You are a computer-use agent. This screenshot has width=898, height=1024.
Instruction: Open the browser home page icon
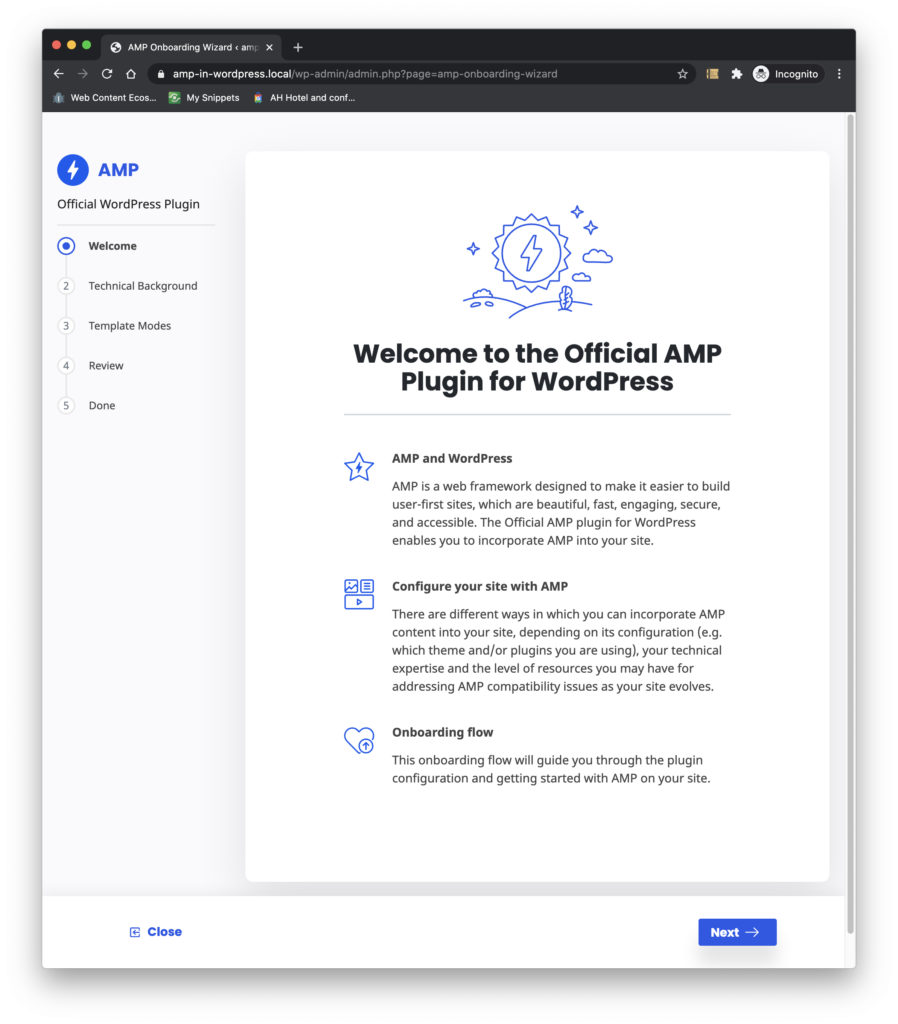tap(131, 74)
